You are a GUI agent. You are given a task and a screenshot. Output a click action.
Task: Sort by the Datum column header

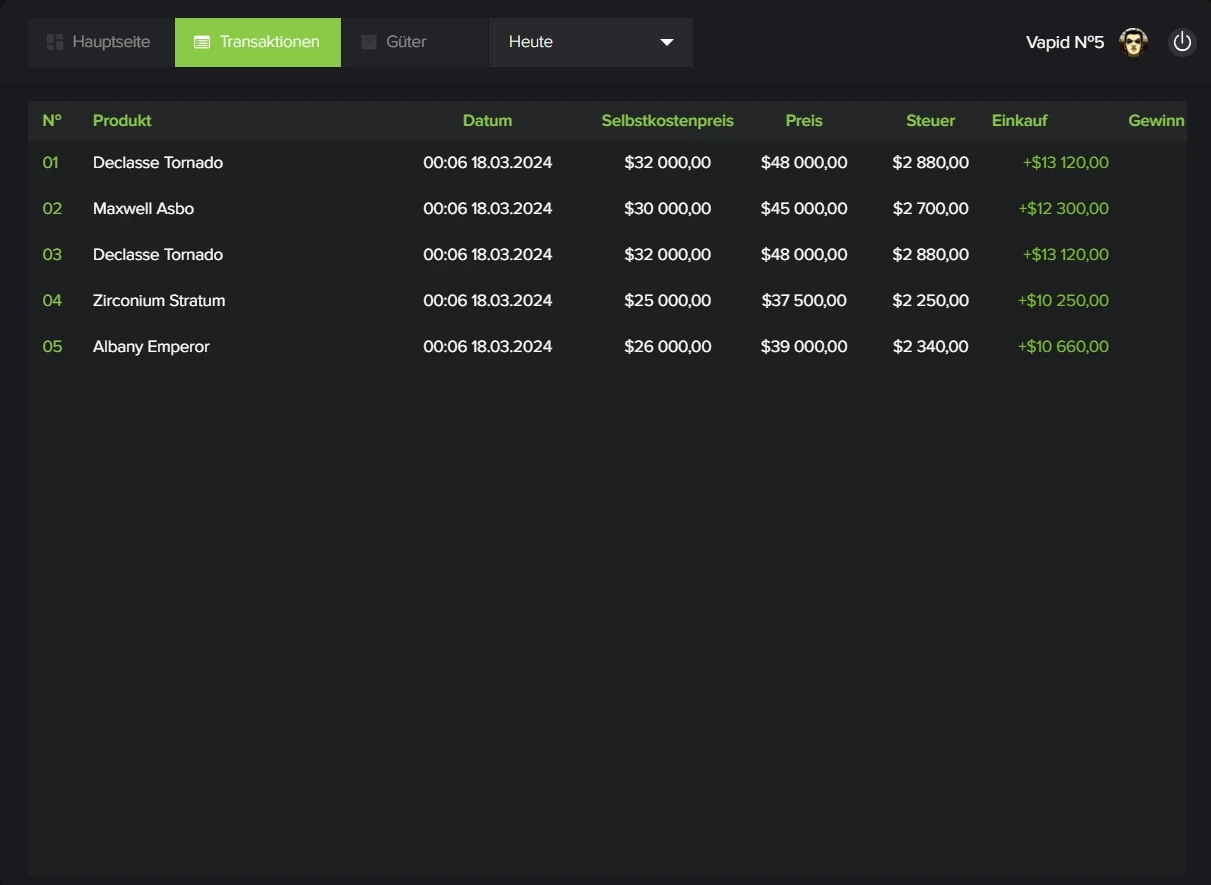click(487, 120)
